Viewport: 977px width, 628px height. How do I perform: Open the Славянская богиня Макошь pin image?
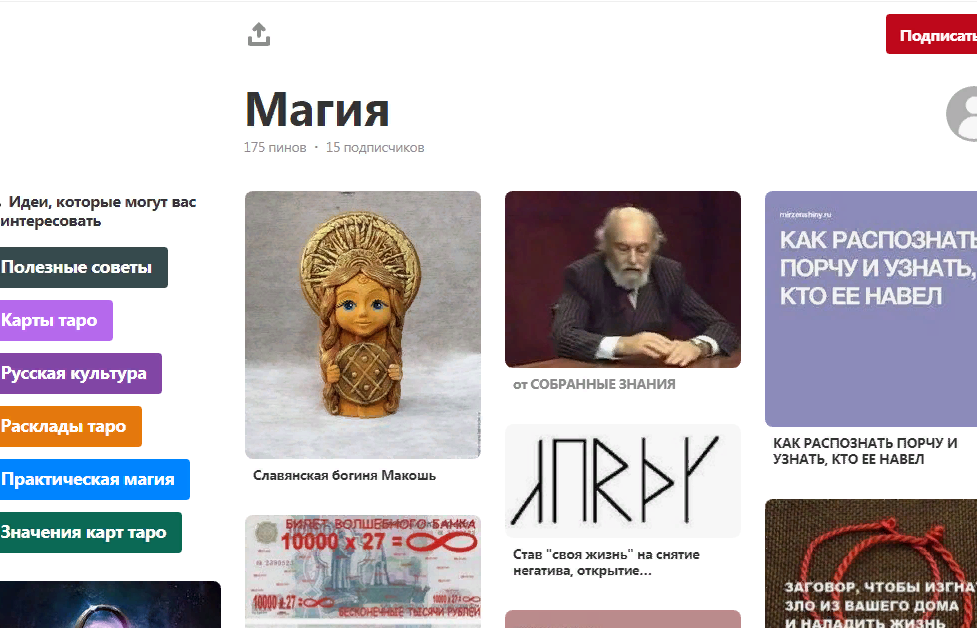click(363, 325)
